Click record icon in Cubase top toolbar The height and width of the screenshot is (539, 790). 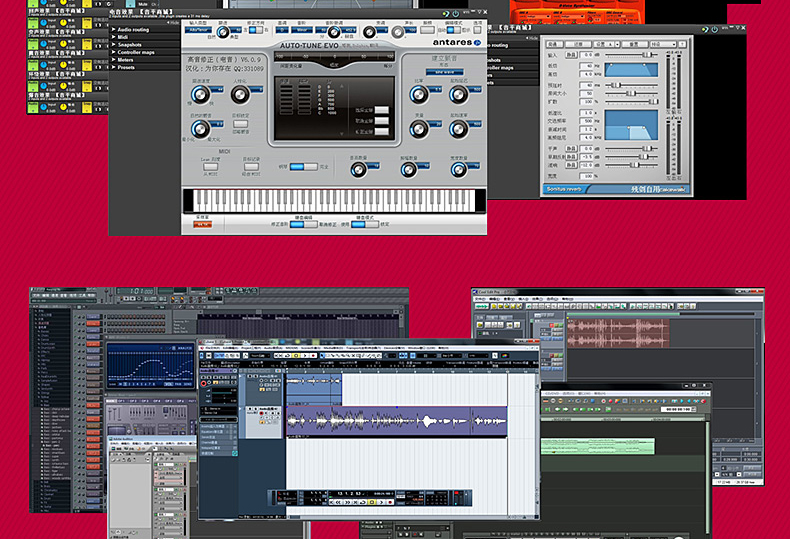[314, 356]
